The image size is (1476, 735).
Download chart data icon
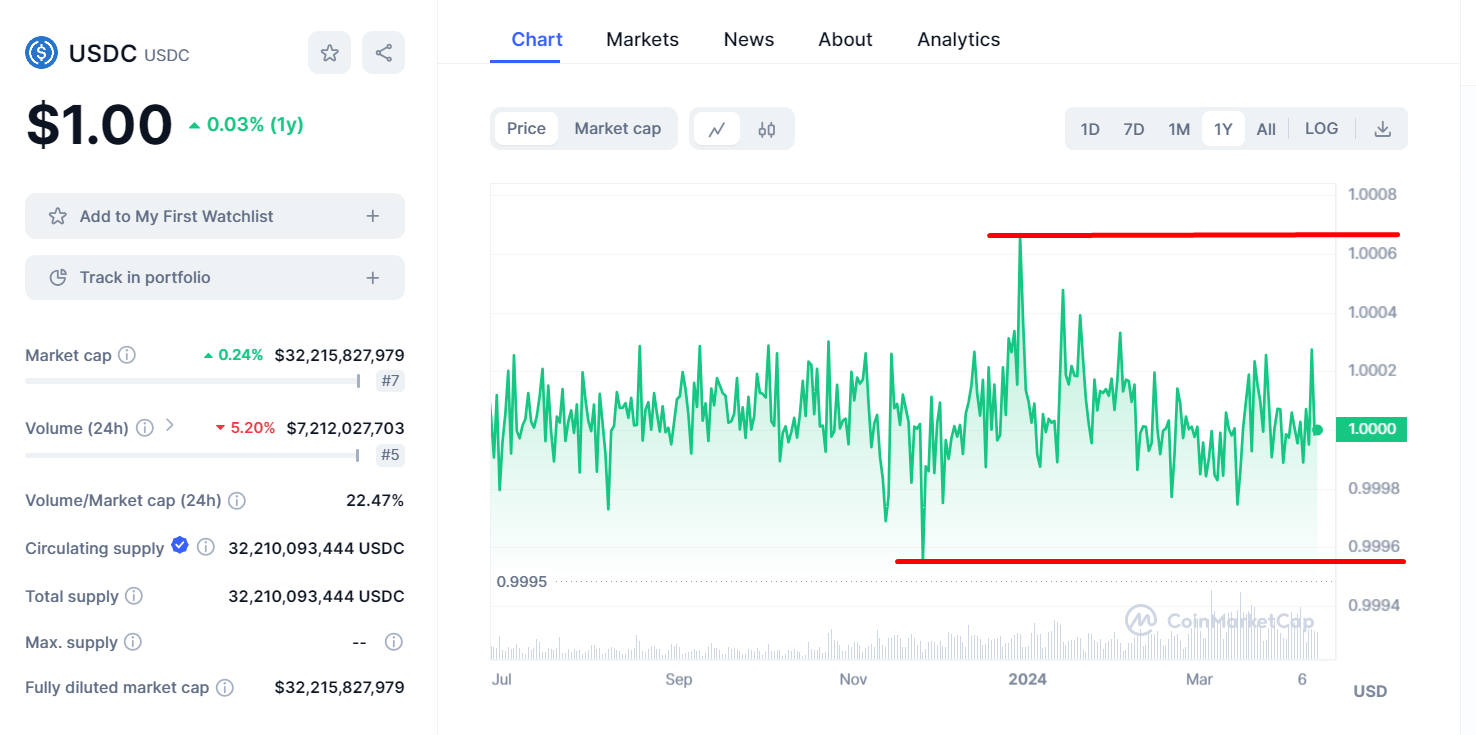1382,129
